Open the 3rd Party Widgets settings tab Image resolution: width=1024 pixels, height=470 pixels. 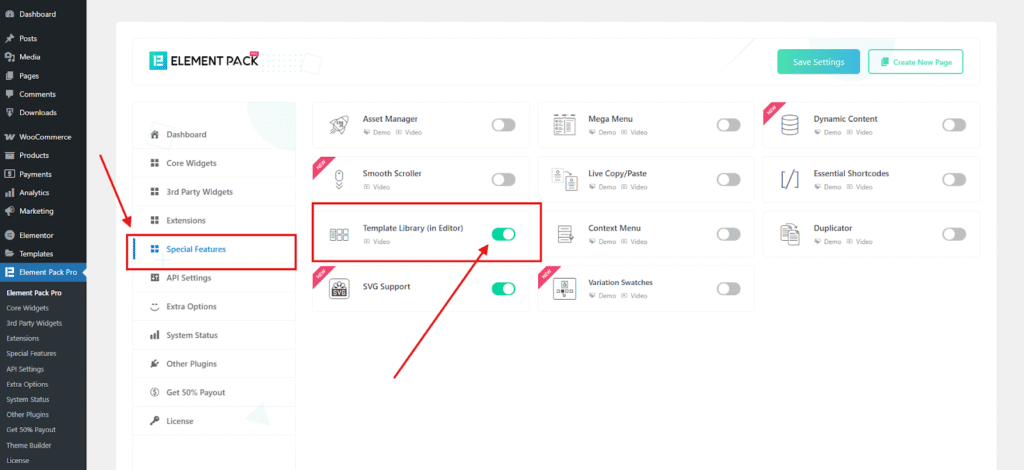(x=214, y=192)
